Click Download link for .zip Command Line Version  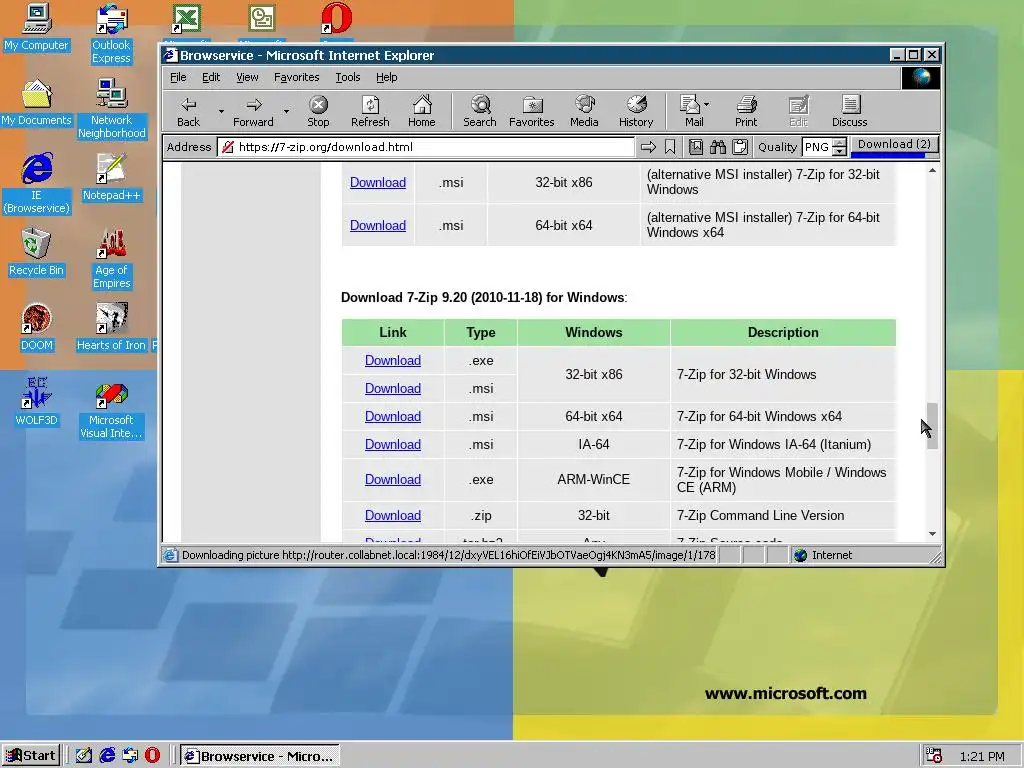[x=392, y=515]
